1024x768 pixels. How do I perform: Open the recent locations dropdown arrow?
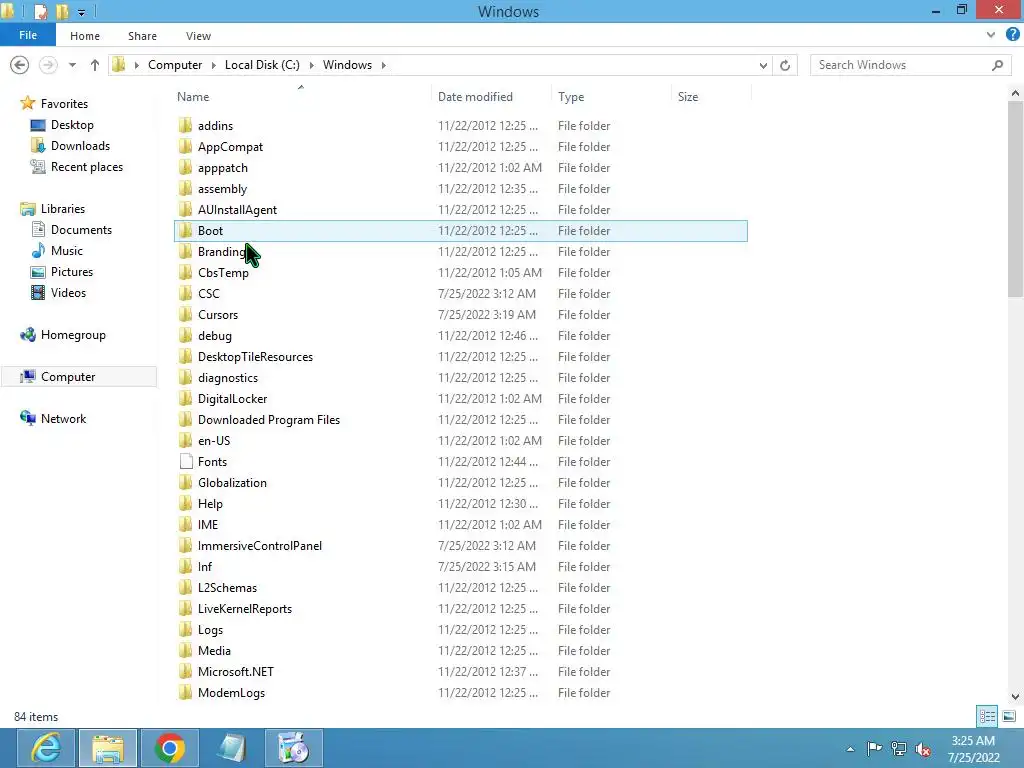pos(72,65)
